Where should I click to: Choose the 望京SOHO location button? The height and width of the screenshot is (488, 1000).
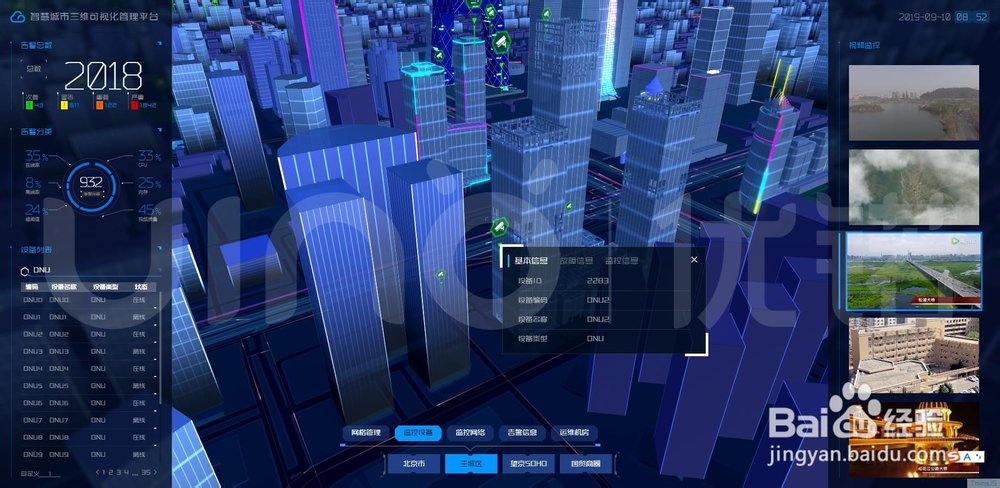pos(529,464)
